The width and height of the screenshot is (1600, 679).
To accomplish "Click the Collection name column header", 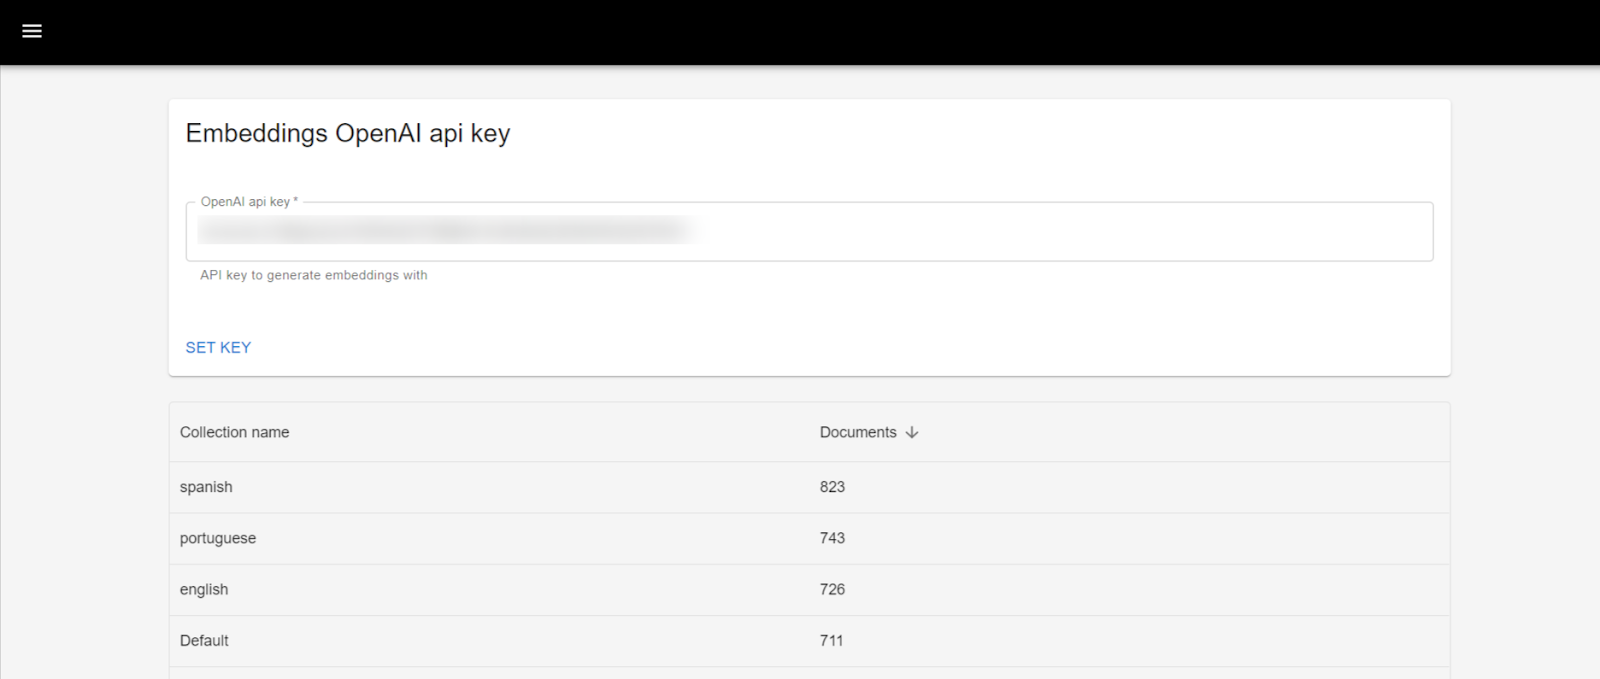I will [234, 433].
